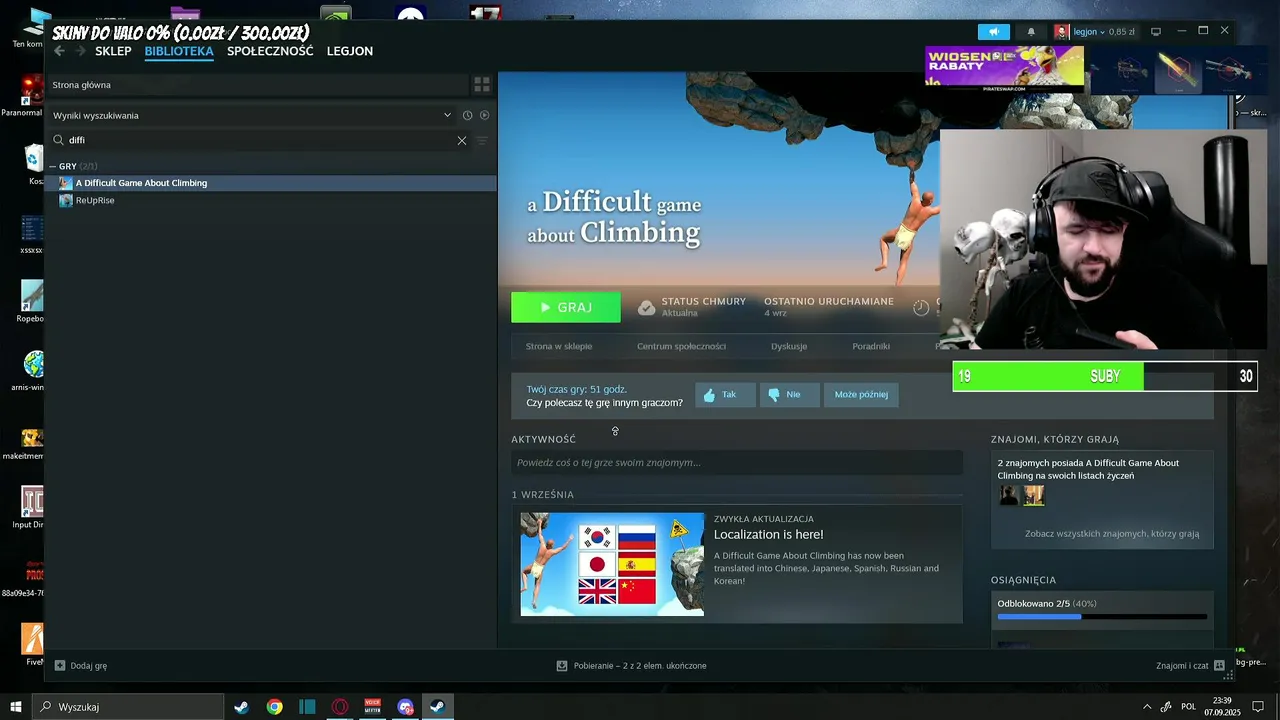Viewport: 1280px width, 720px height.
Task: Click the back navigation arrow in Steam
Action: pos(59,51)
